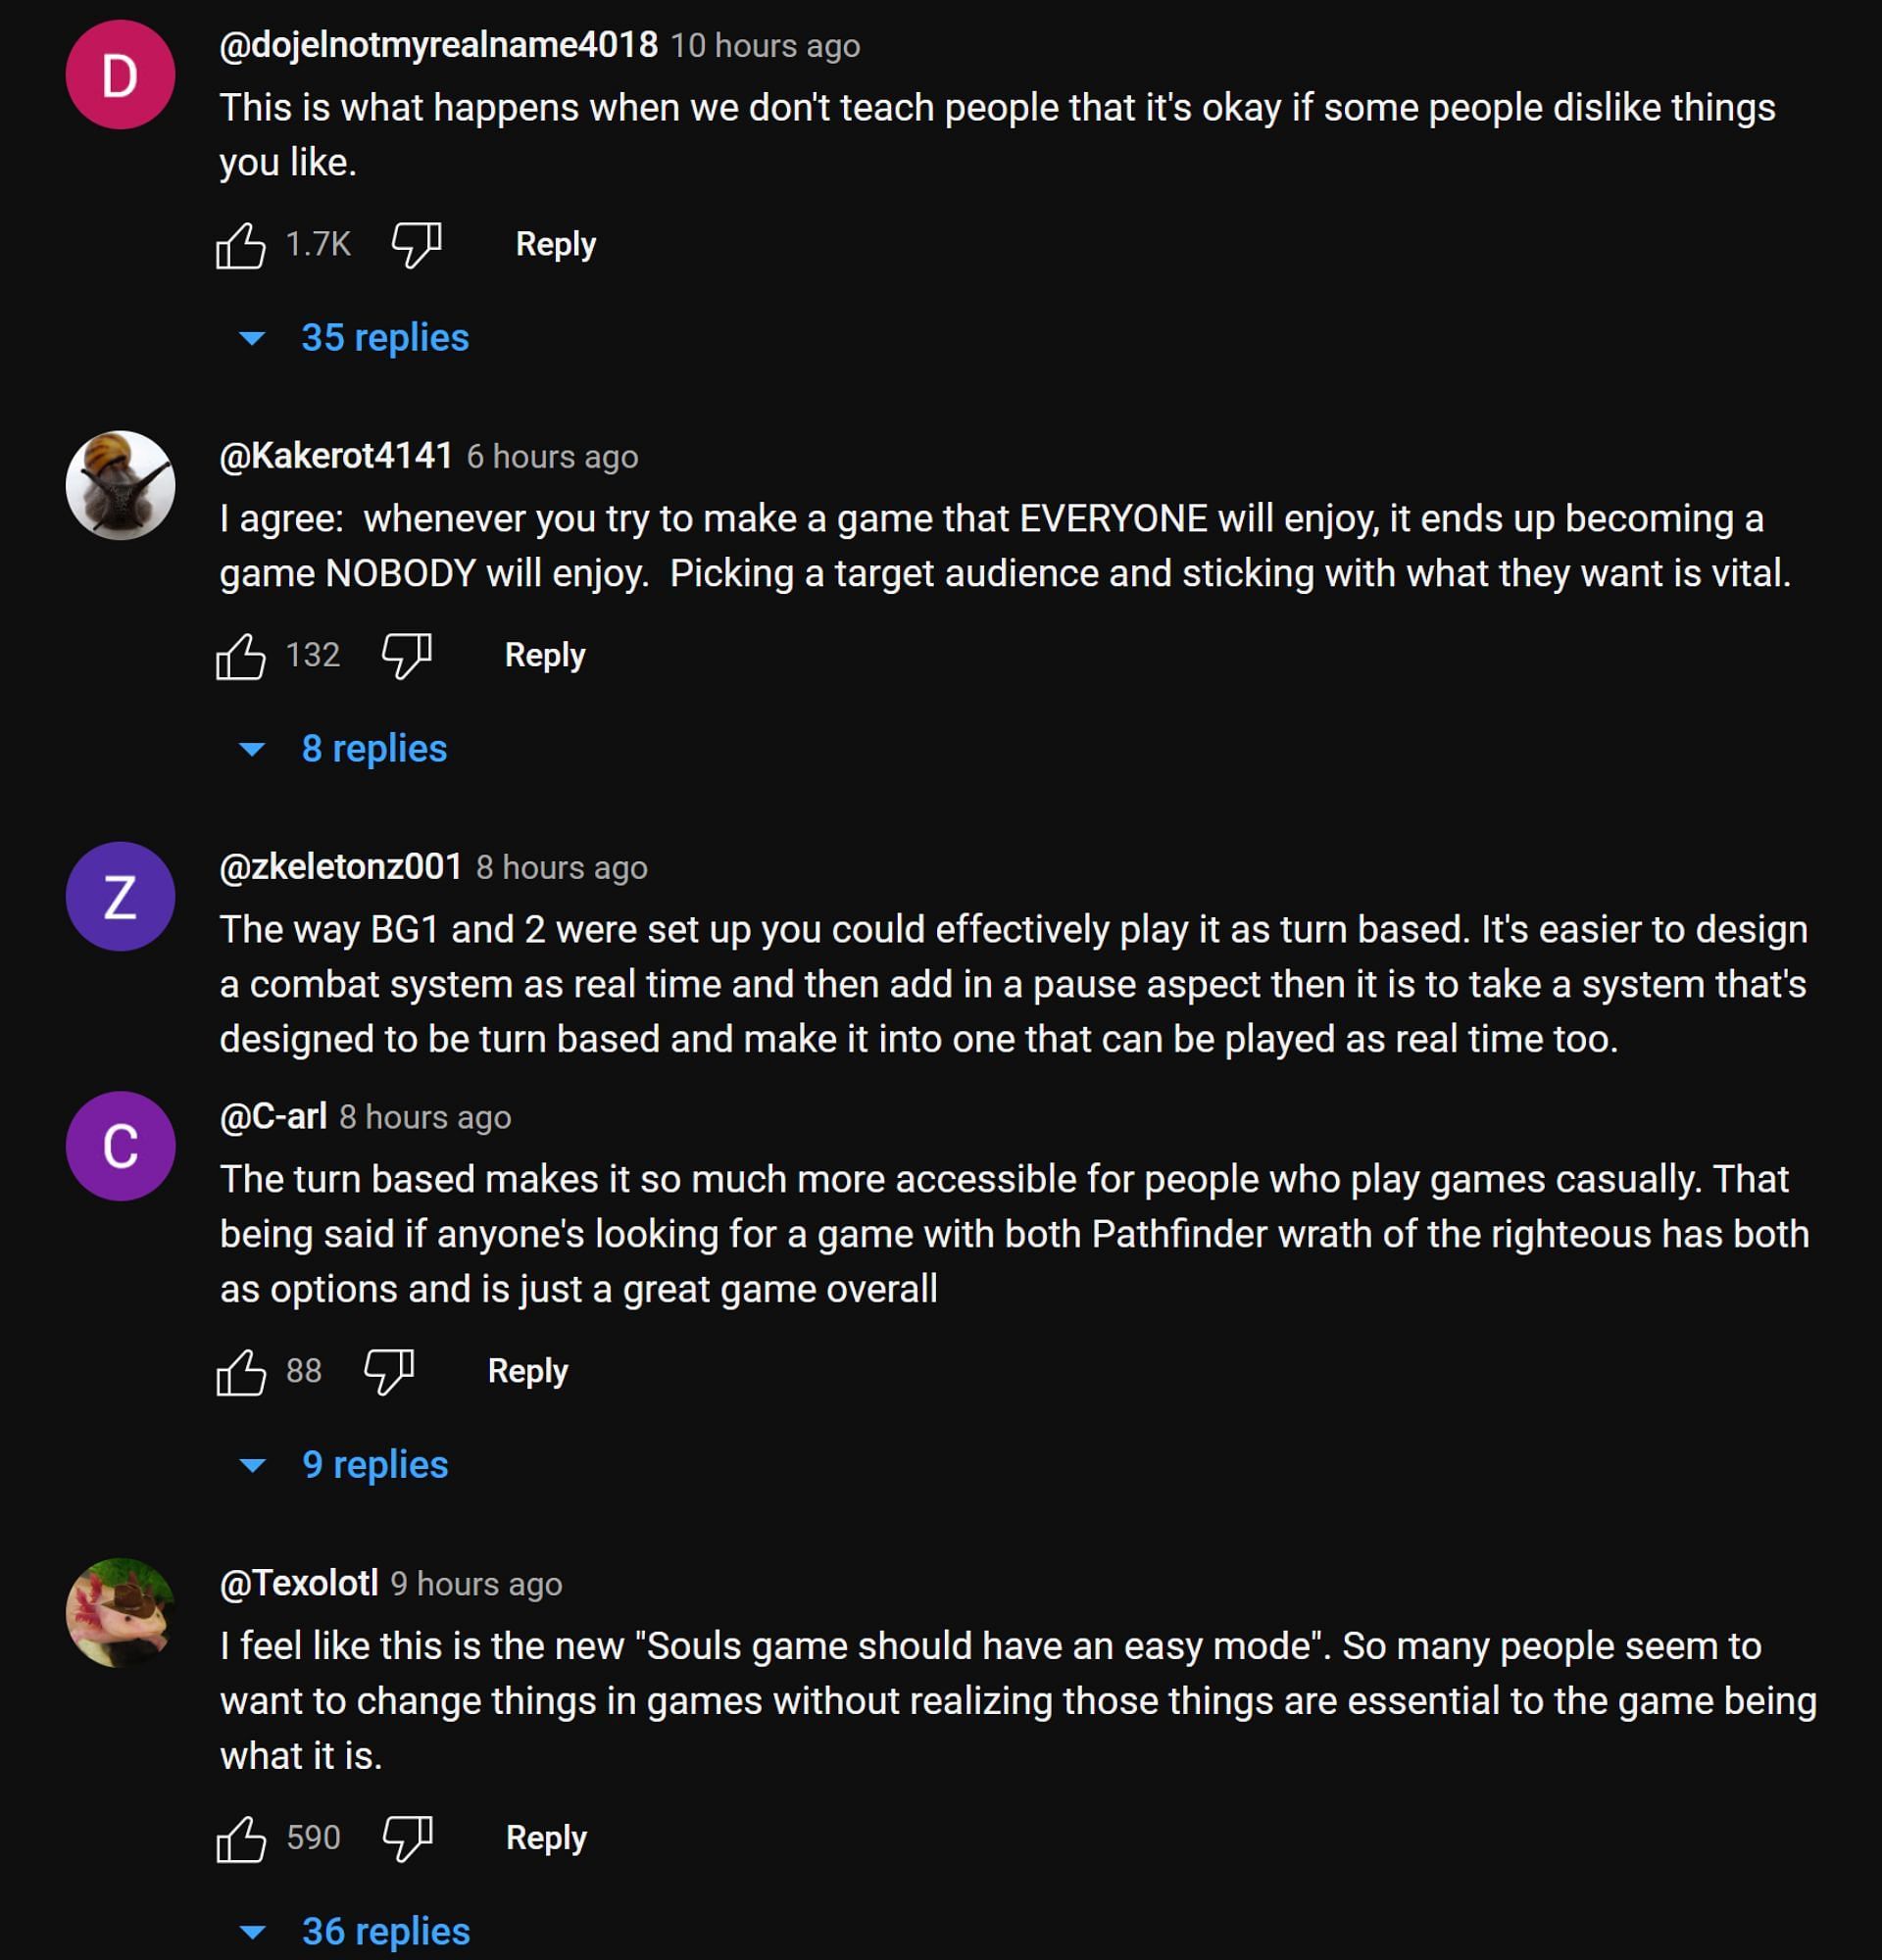Expand the 36 replies thread
This screenshot has height=1960, width=1882.
pos(385,1932)
